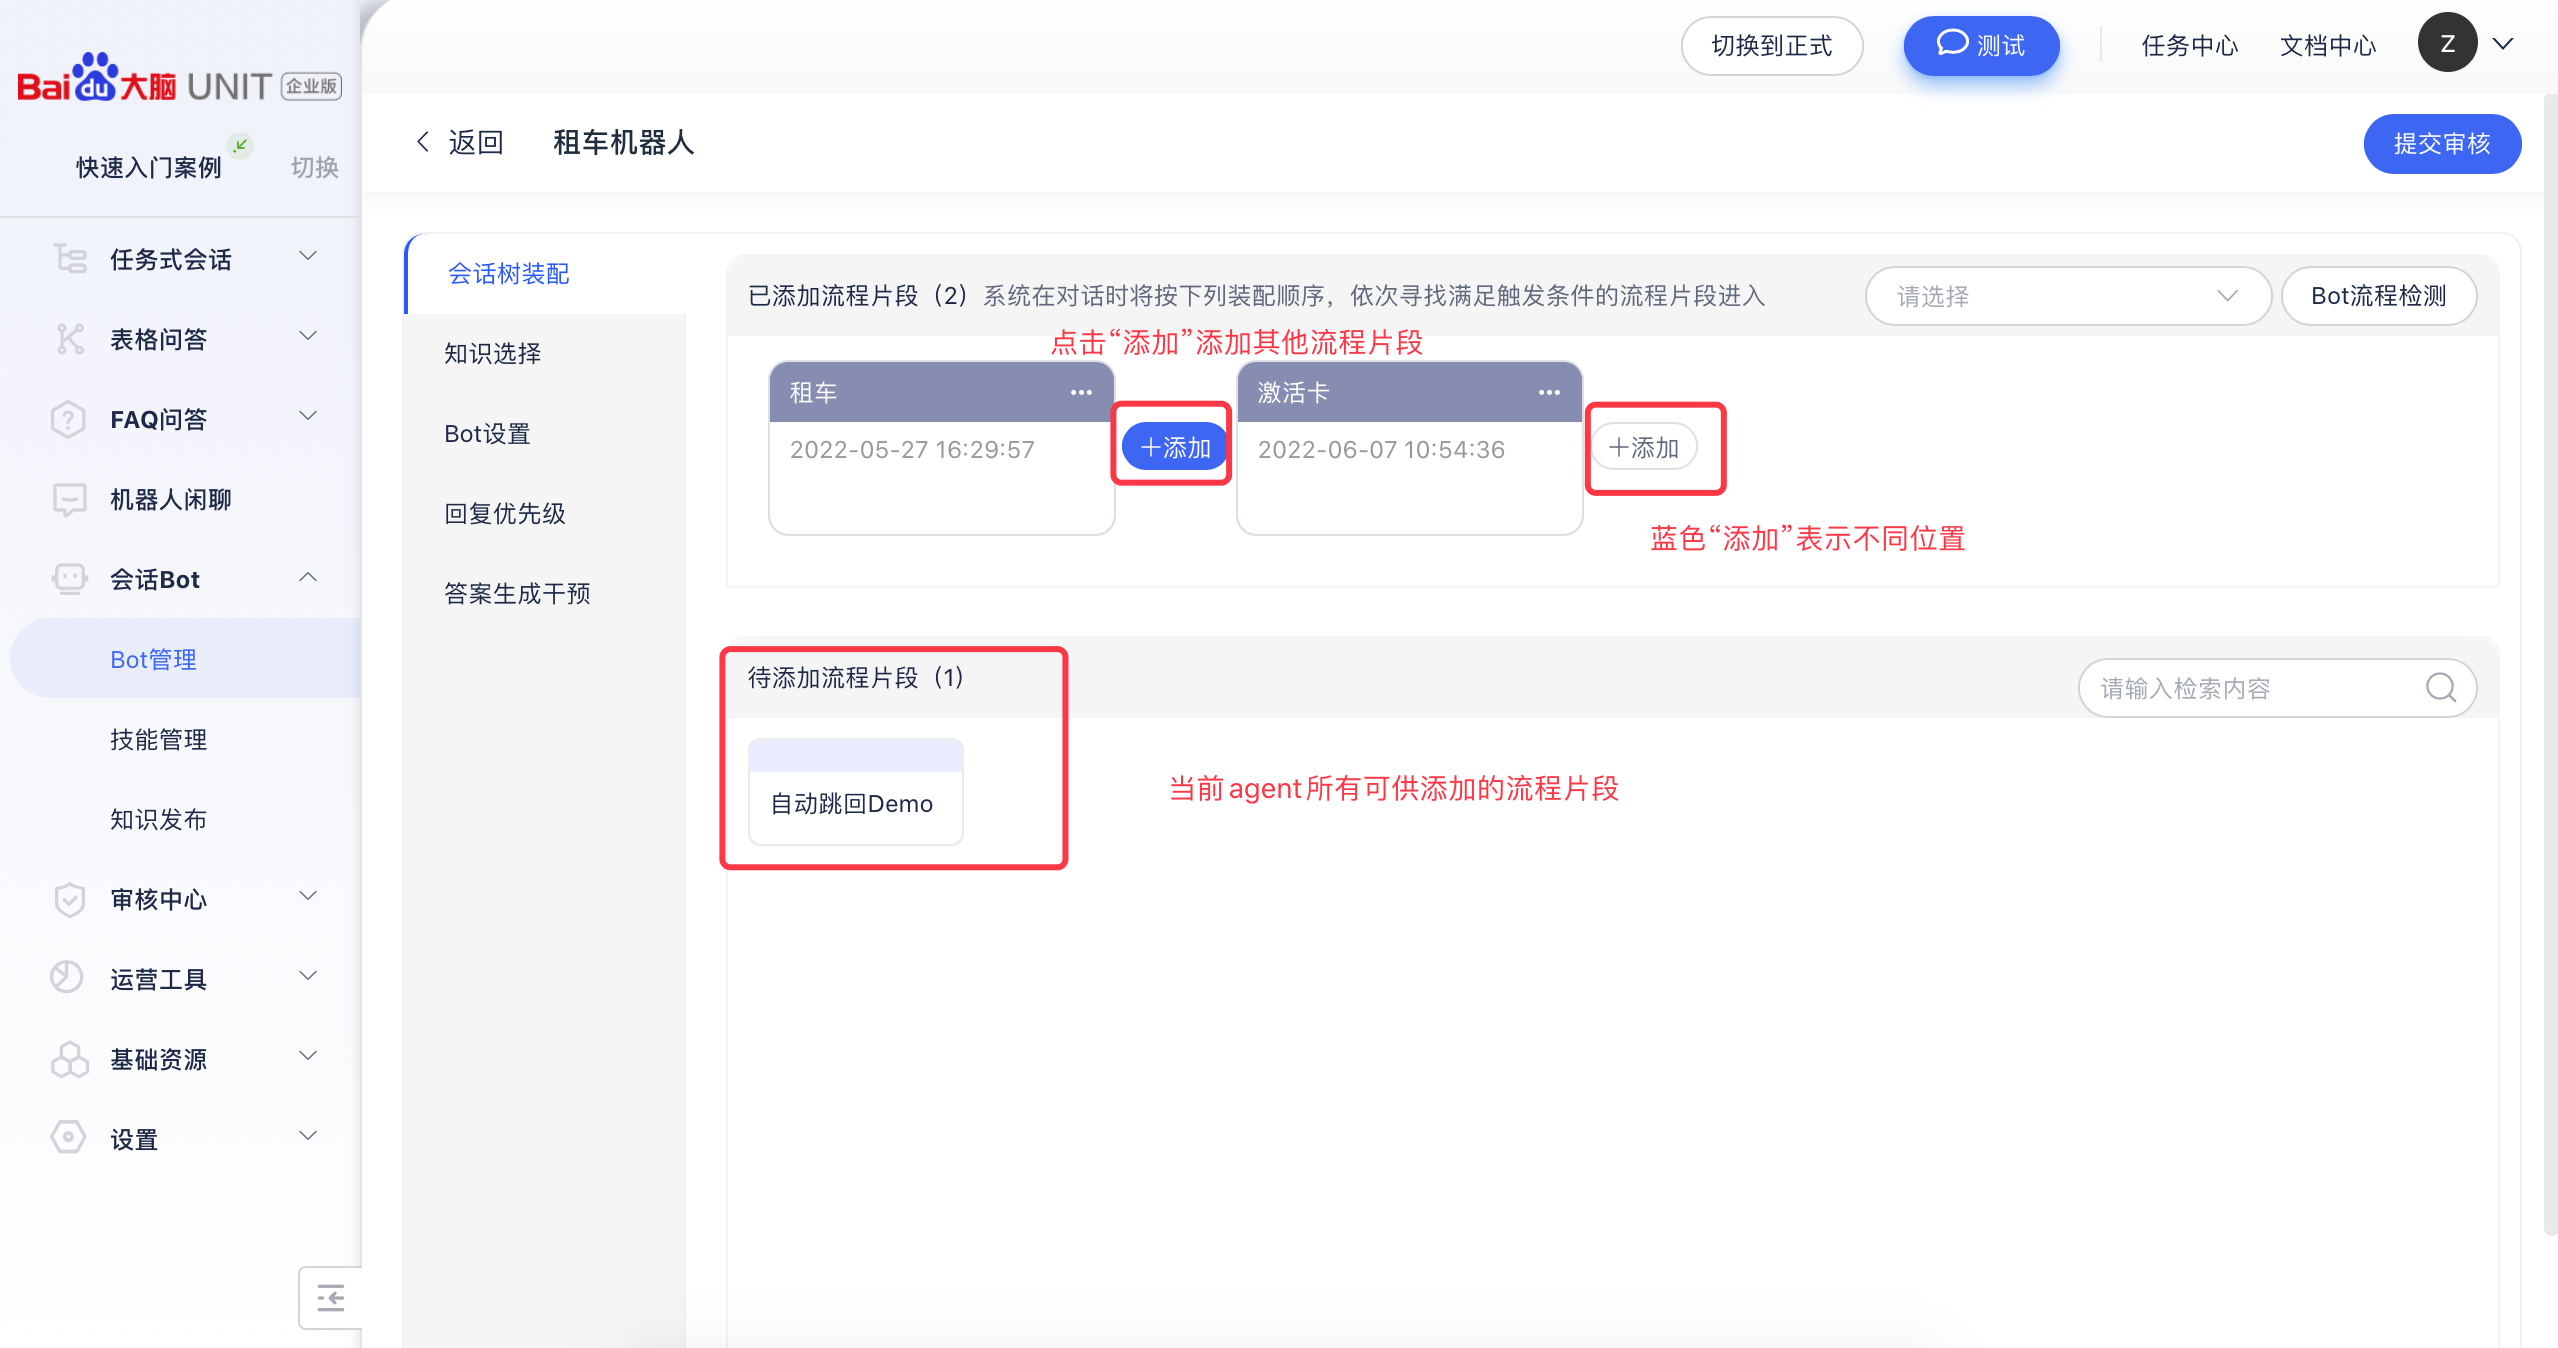Open the 任务中心 link
The height and width of the screenshot is (1348, 2558).
pos(2189,46)
